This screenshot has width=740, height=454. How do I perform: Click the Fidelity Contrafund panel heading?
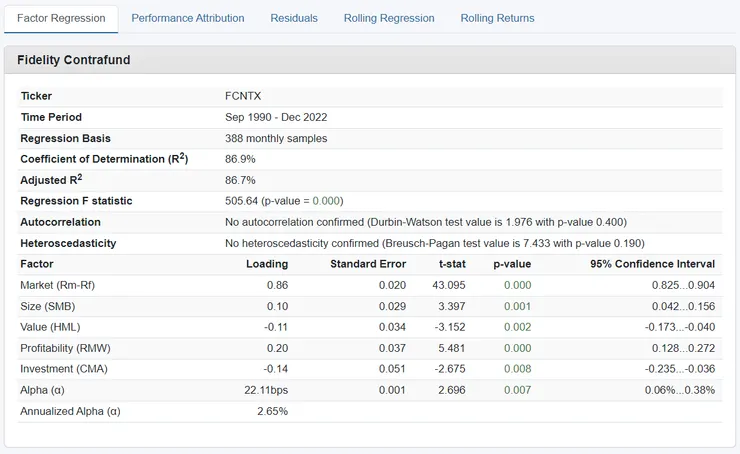[x=74, y=60]
